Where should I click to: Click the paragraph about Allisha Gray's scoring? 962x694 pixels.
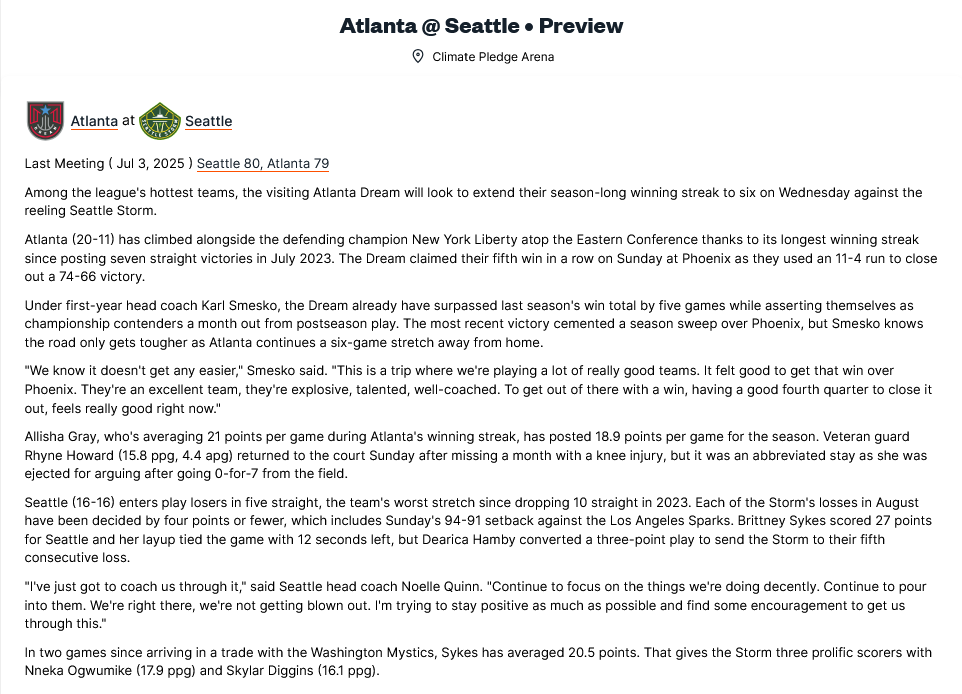475,455
